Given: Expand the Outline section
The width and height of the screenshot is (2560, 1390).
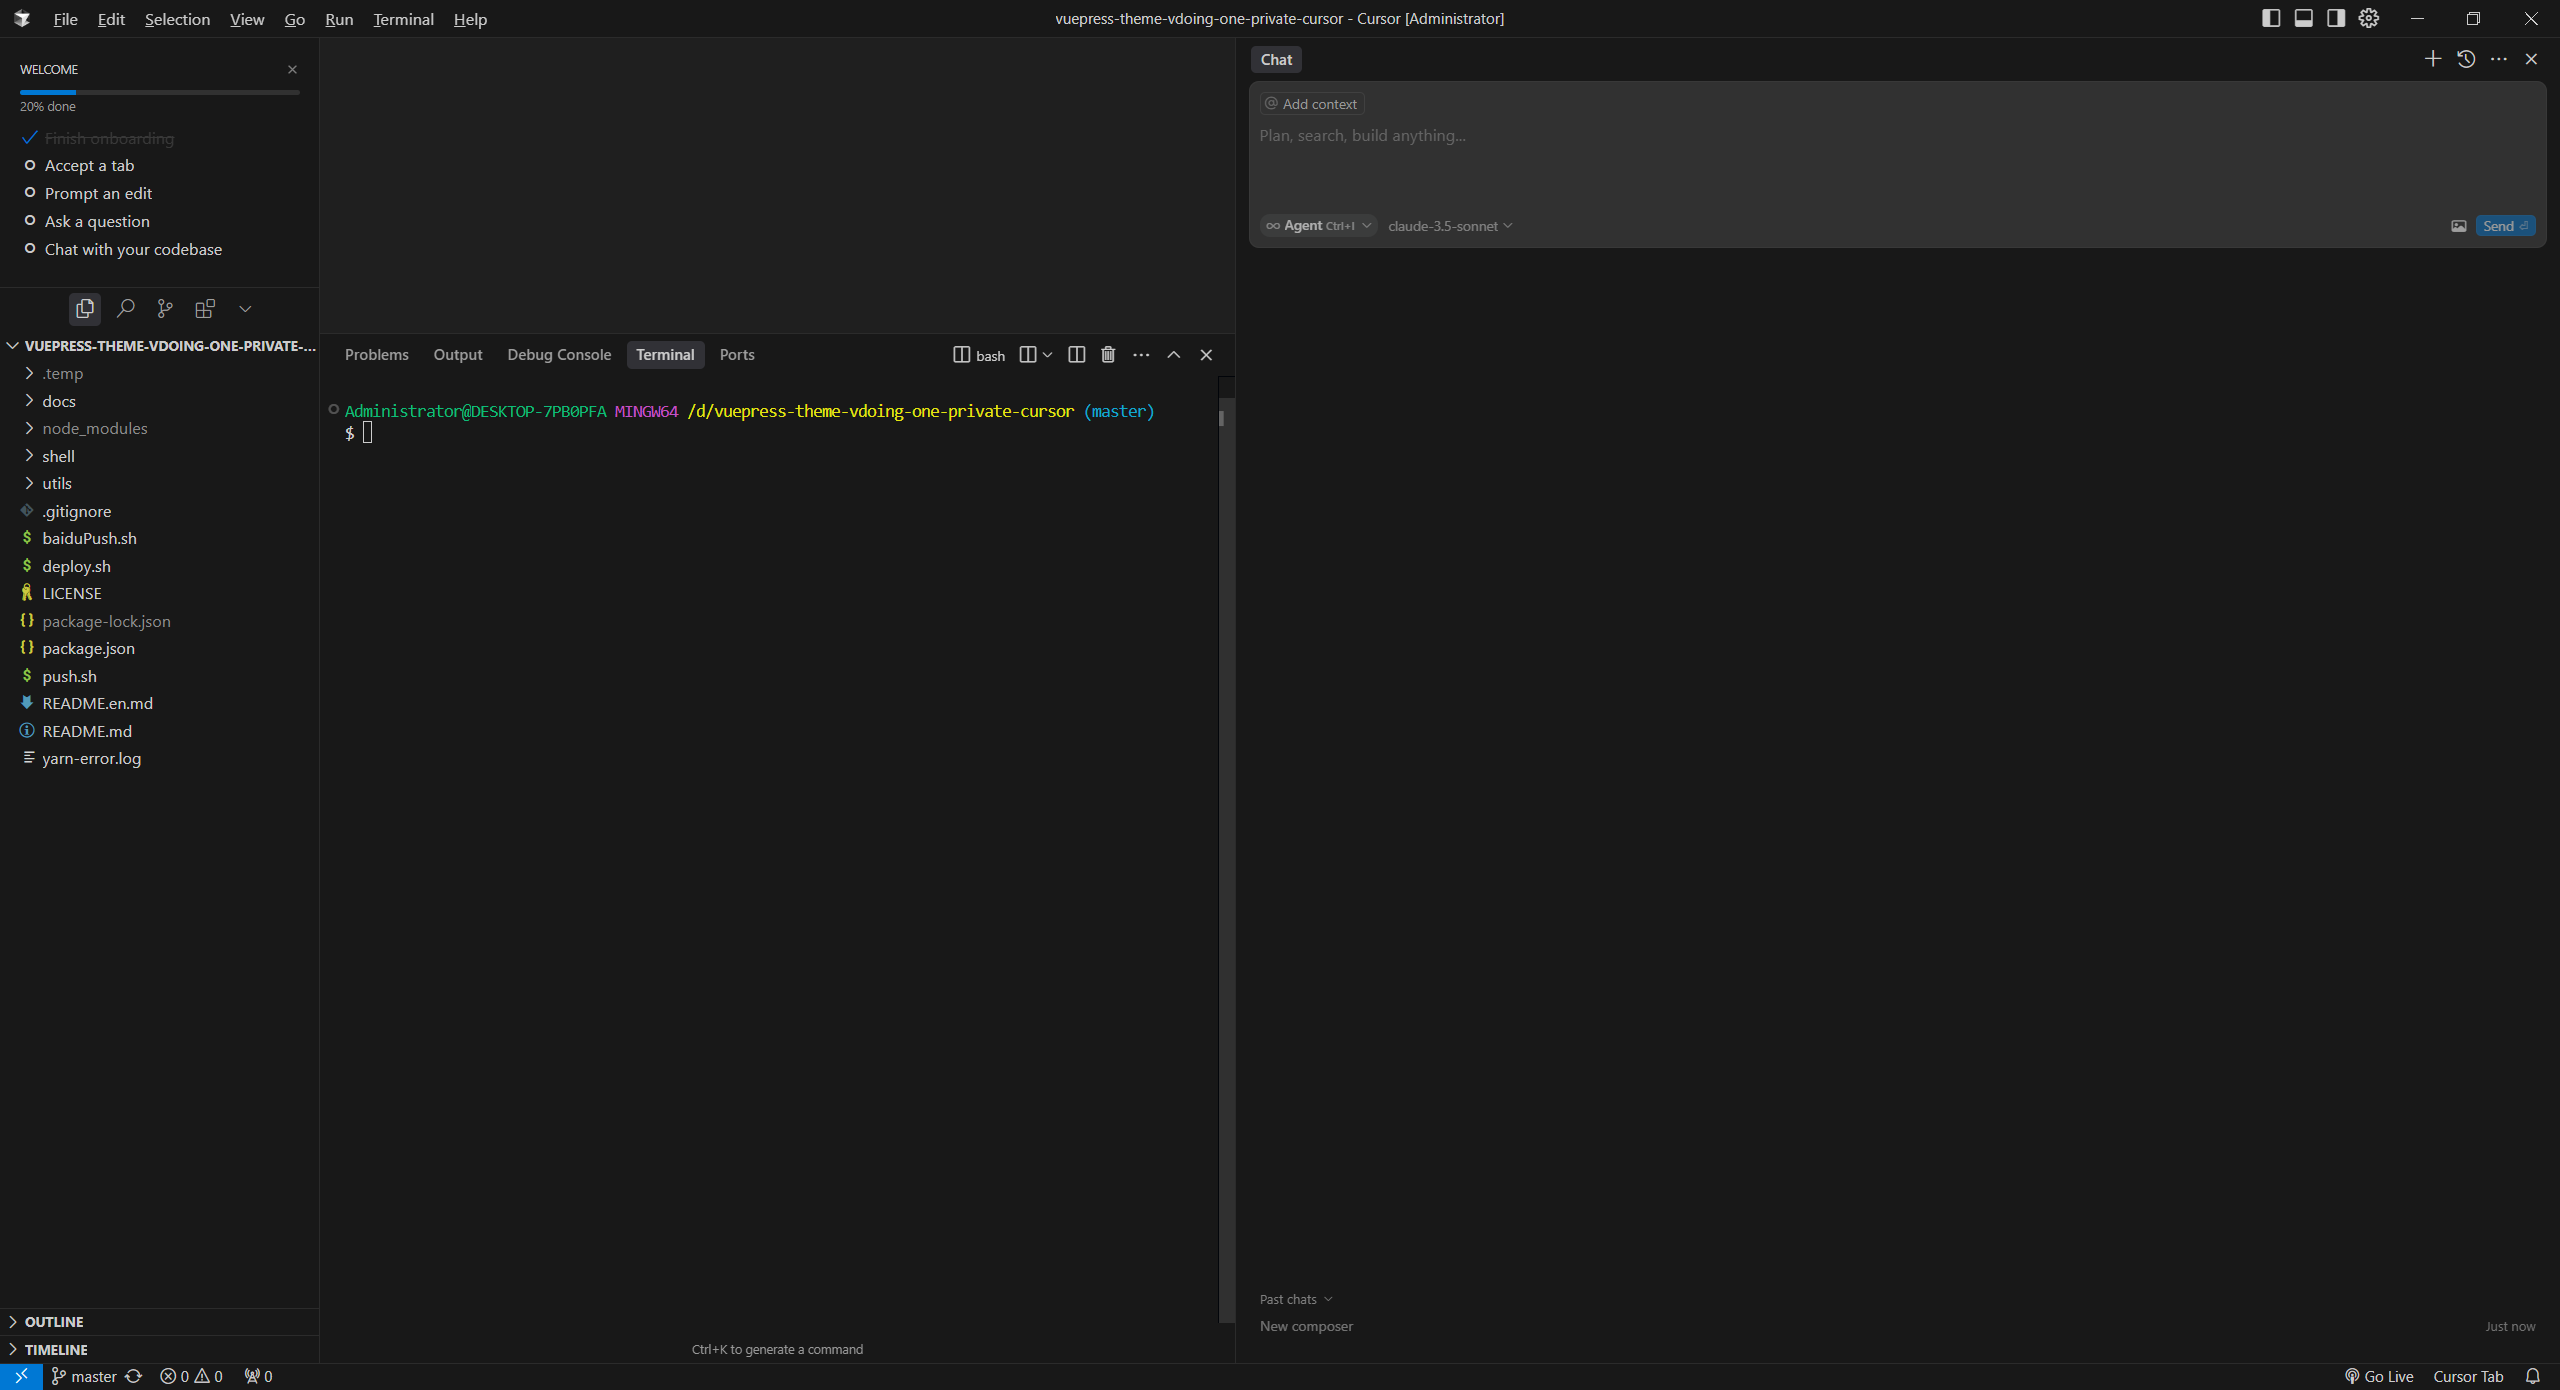Looking at the screenshot, I should click(160, 1322).
